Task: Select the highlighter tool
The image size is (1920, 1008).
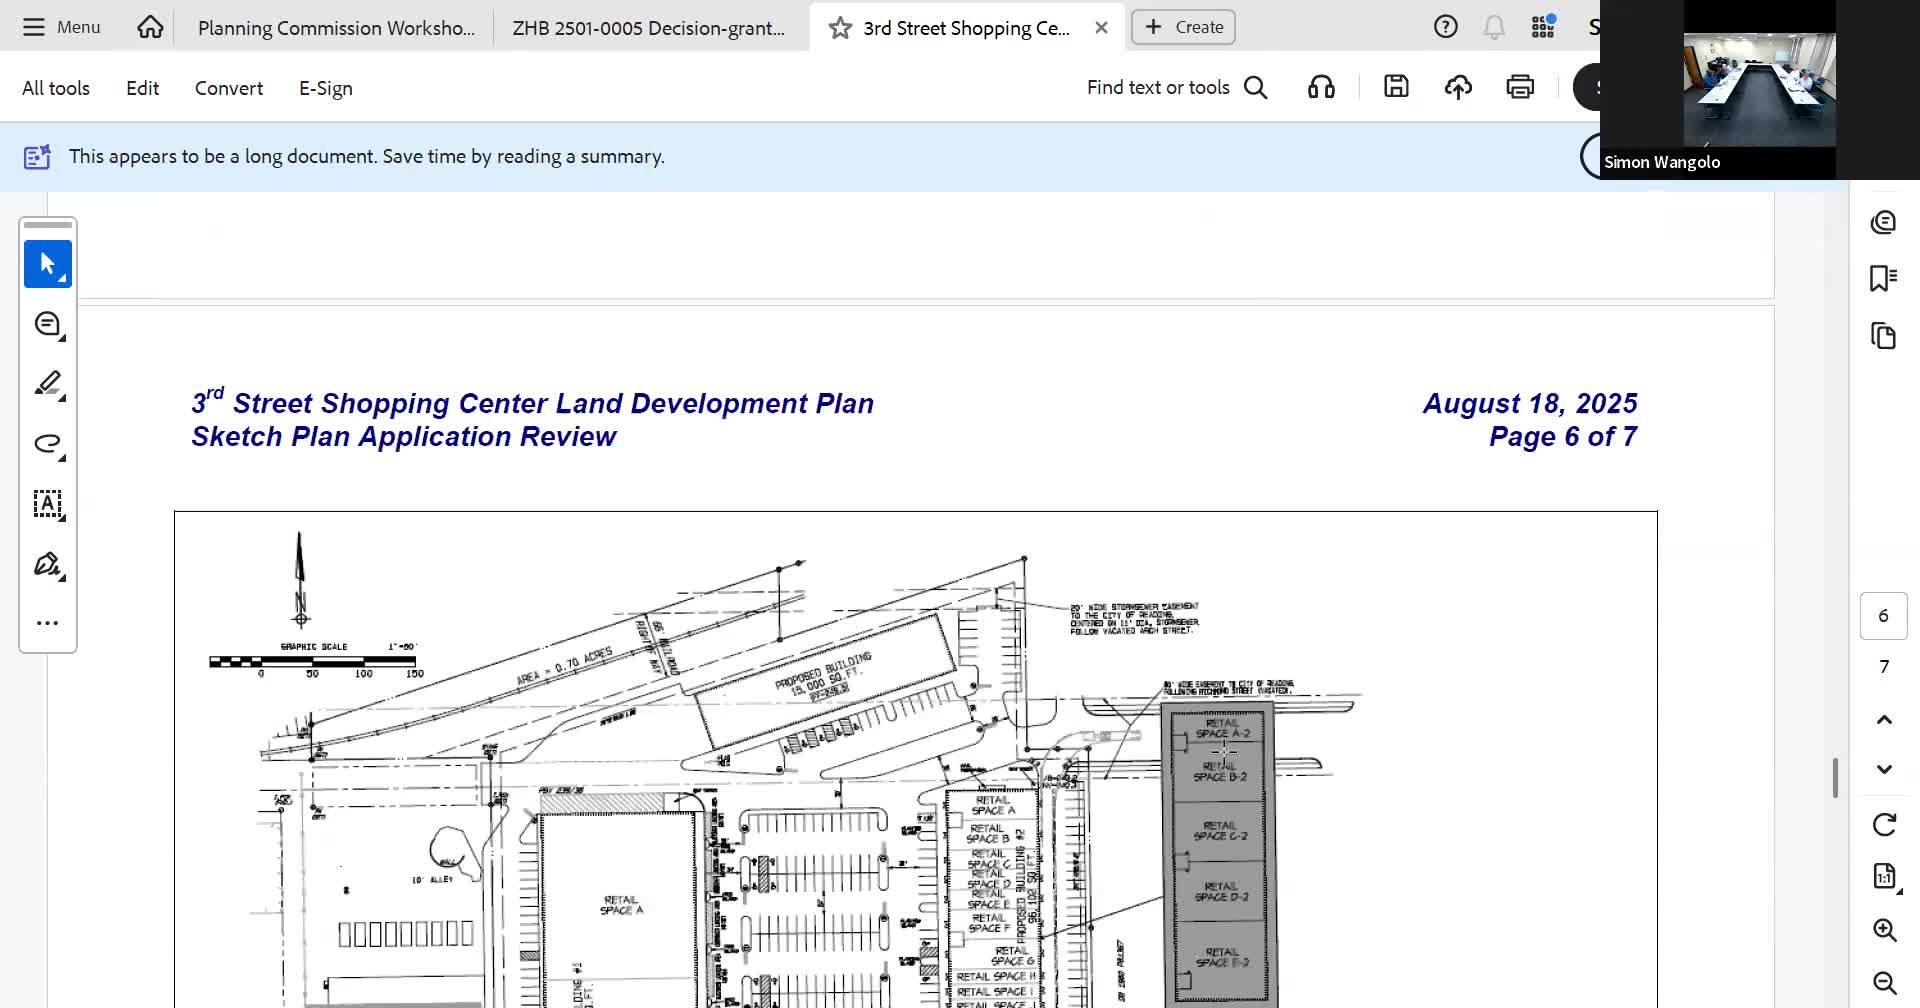Action: [47, 384]
